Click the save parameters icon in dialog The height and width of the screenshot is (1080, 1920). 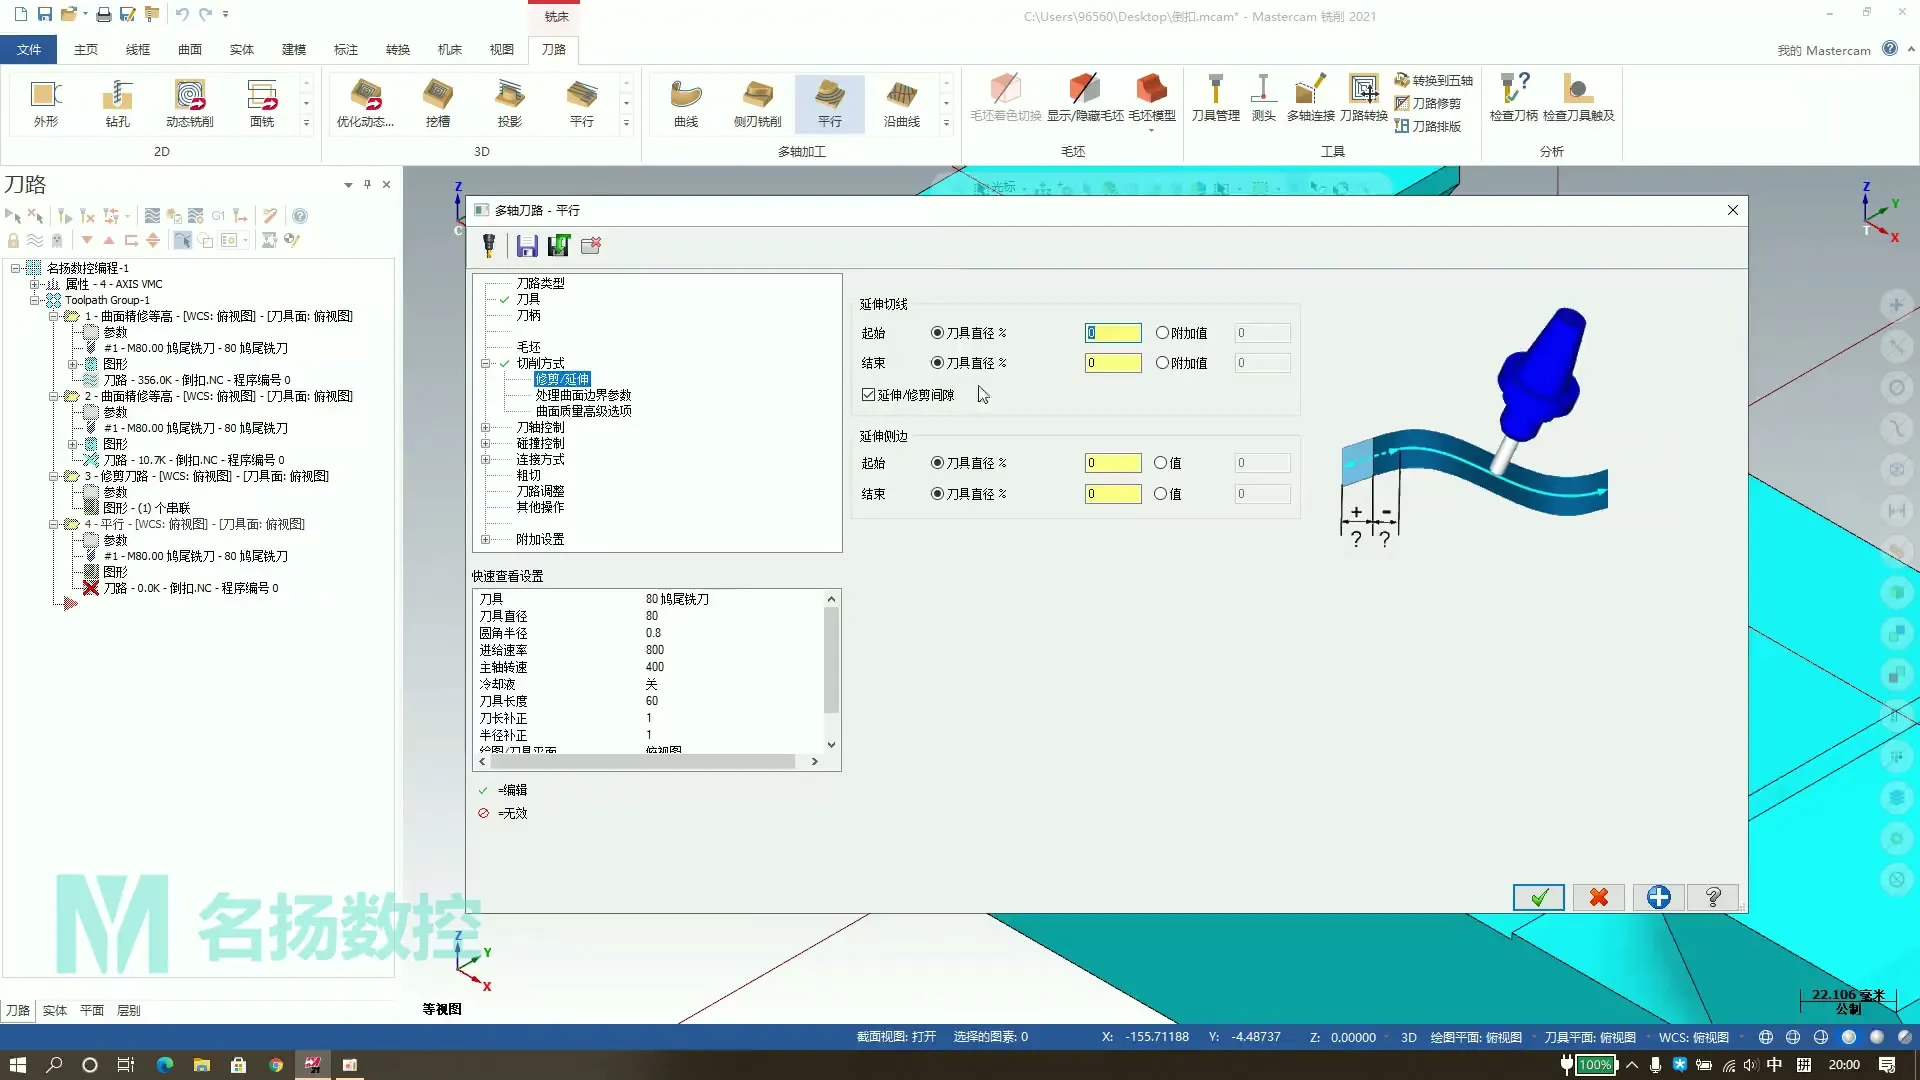tap(527, 246)
